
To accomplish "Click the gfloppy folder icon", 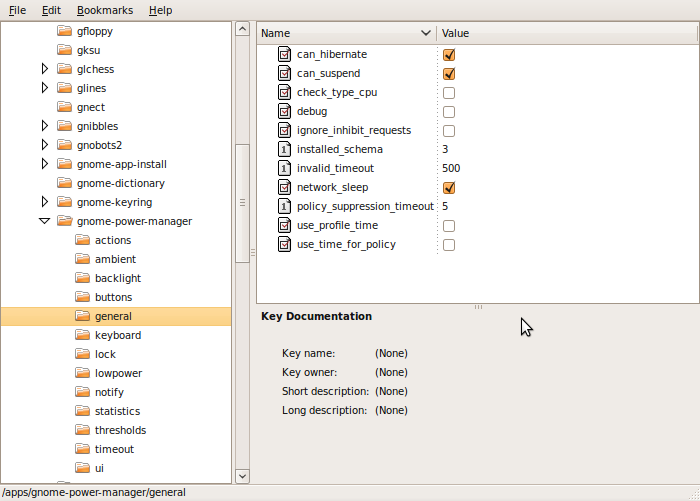I will tap(65, 31).
